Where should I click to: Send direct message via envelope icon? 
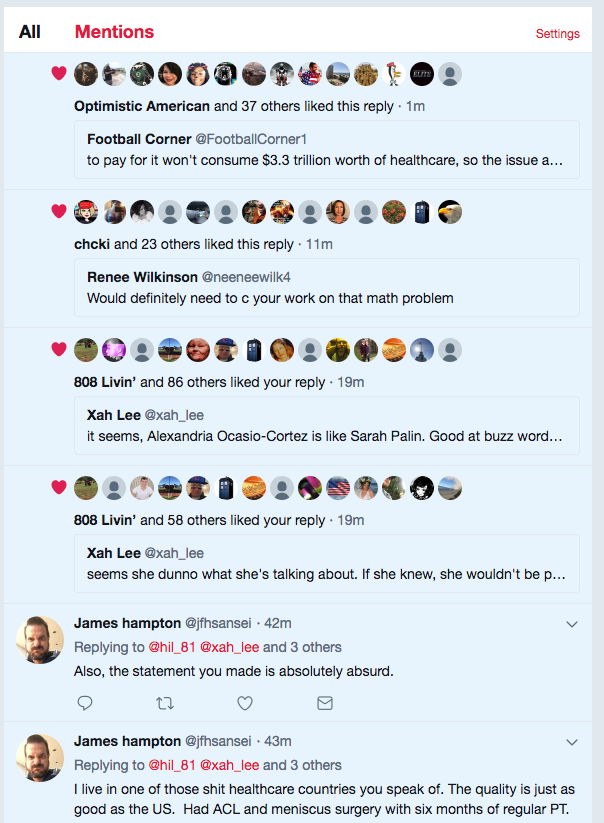(x=325, y=703)
